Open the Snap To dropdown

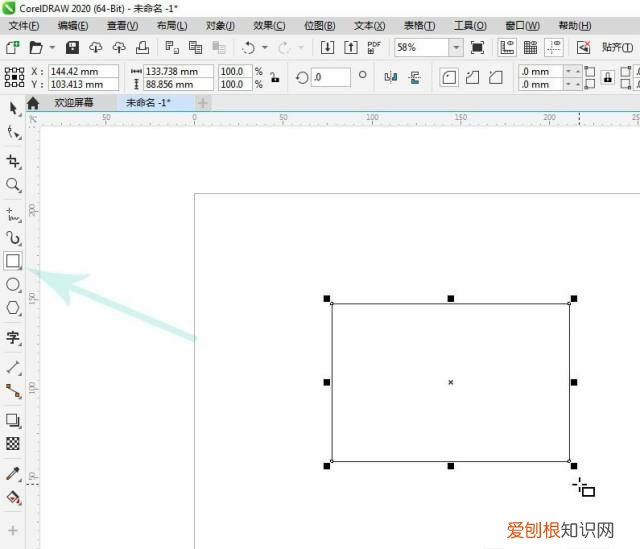pyautogui.click(x=618, y=47)
